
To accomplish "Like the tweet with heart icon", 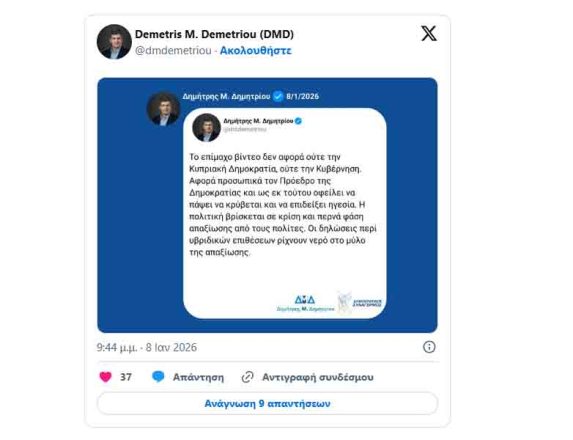I will coord(106,377).
